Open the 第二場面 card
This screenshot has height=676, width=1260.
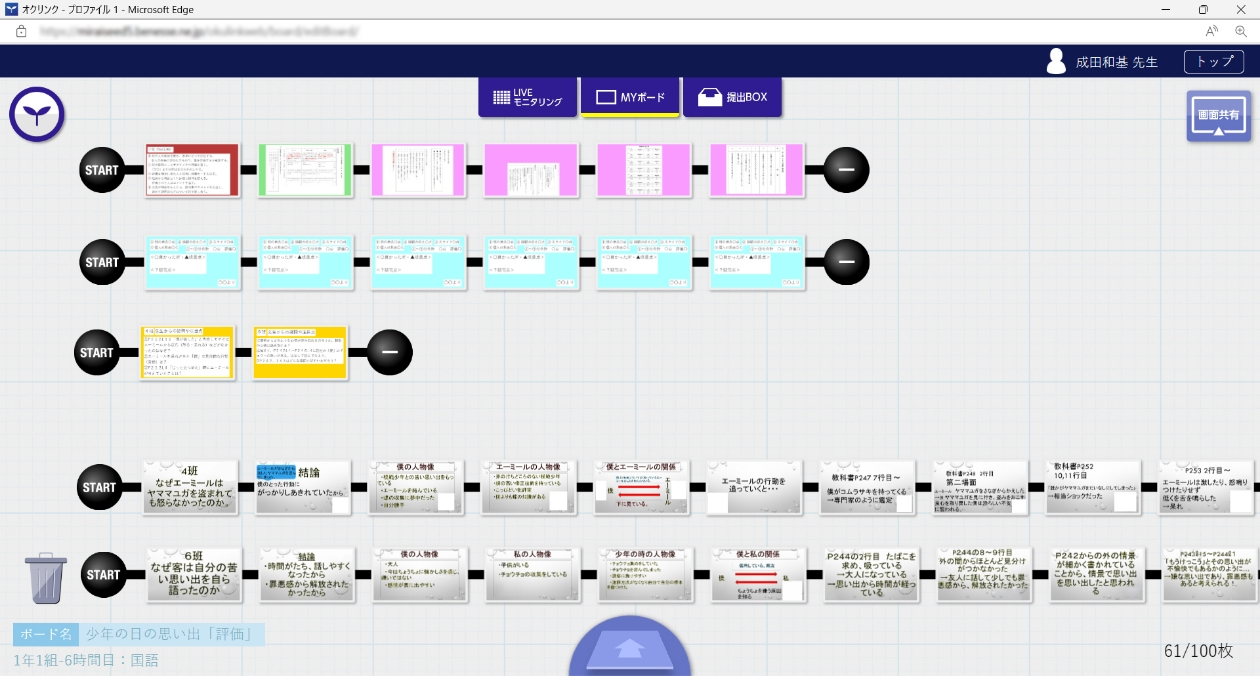(x=981, y=487)
